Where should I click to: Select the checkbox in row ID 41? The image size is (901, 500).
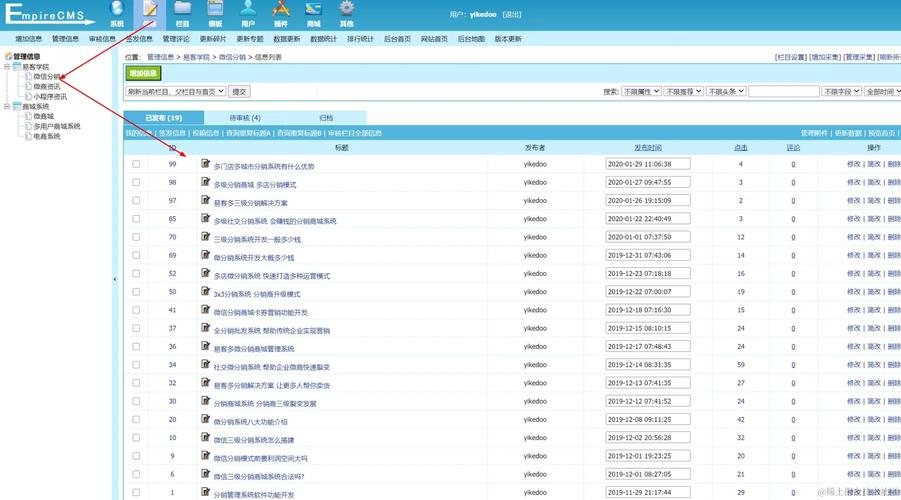pyautogui.click(x=136, y=310)
